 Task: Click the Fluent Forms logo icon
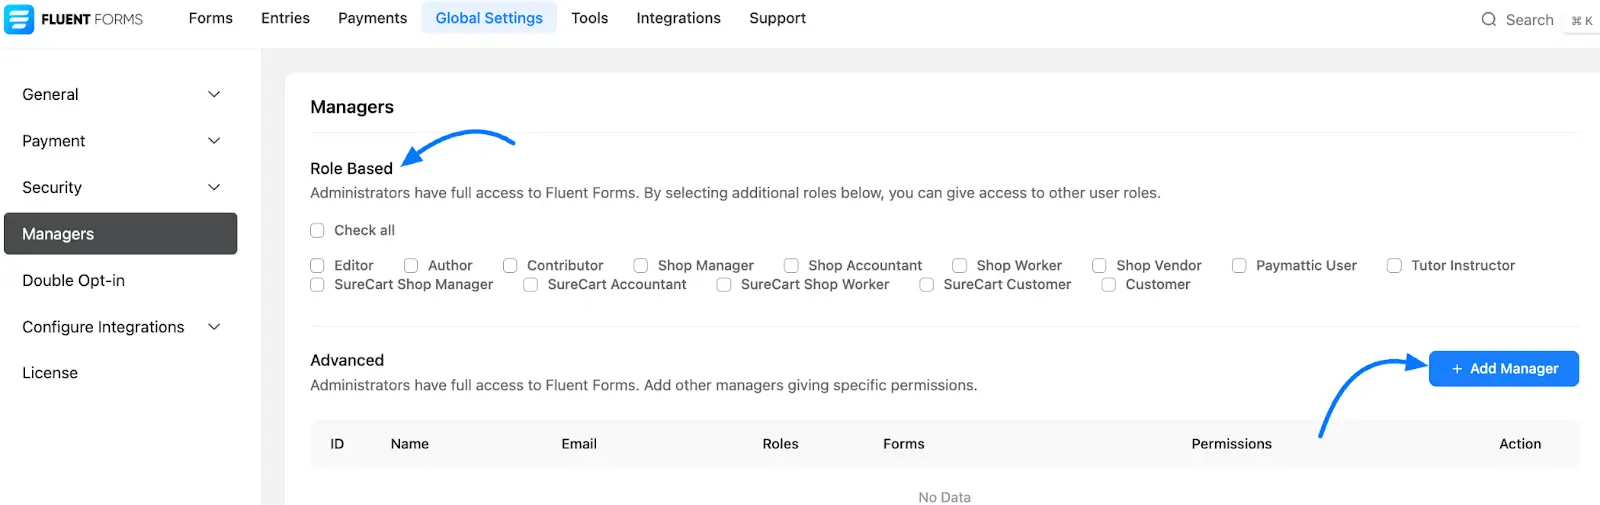tap(19, 19)
